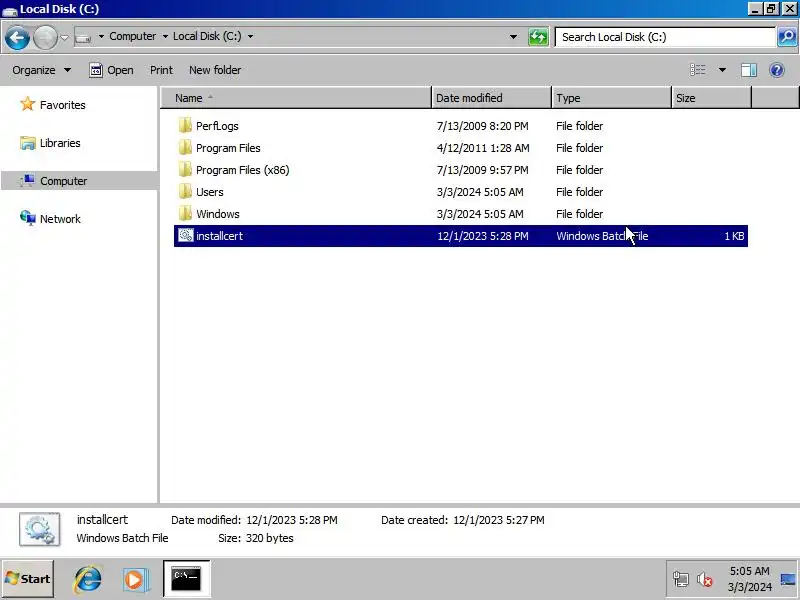800x600 pixels.
Task: Select the Program Files (x86) folder
Action: [x=242, y=170]
